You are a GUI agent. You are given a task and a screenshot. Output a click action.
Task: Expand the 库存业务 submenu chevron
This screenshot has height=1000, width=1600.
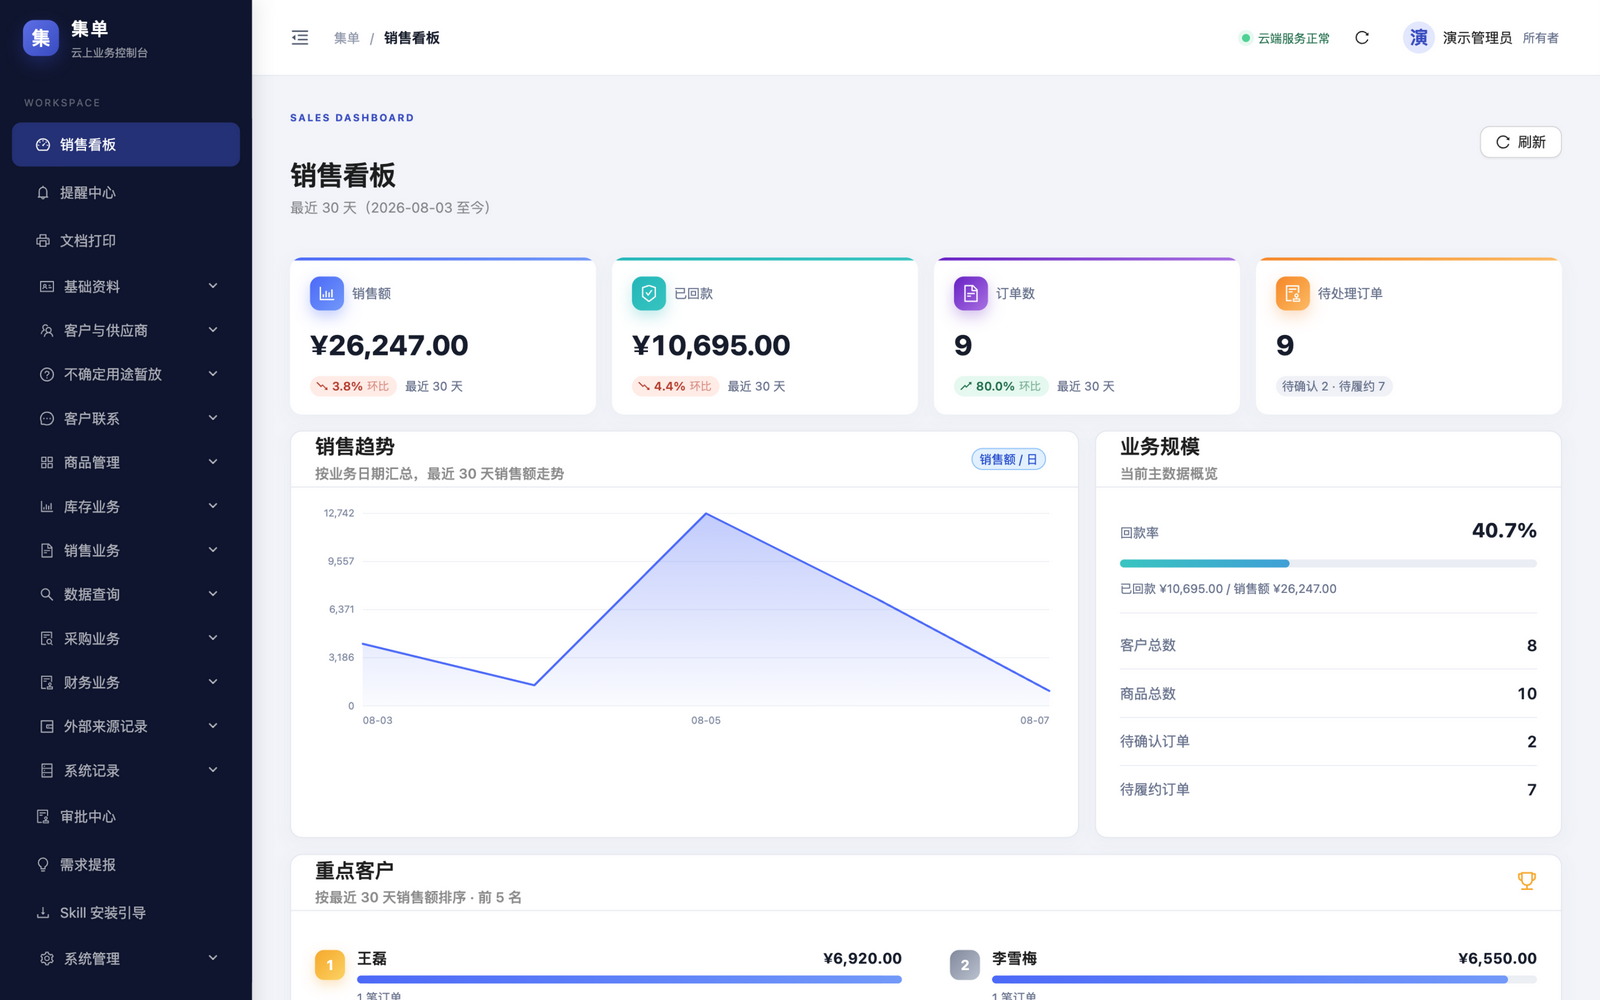213,506
